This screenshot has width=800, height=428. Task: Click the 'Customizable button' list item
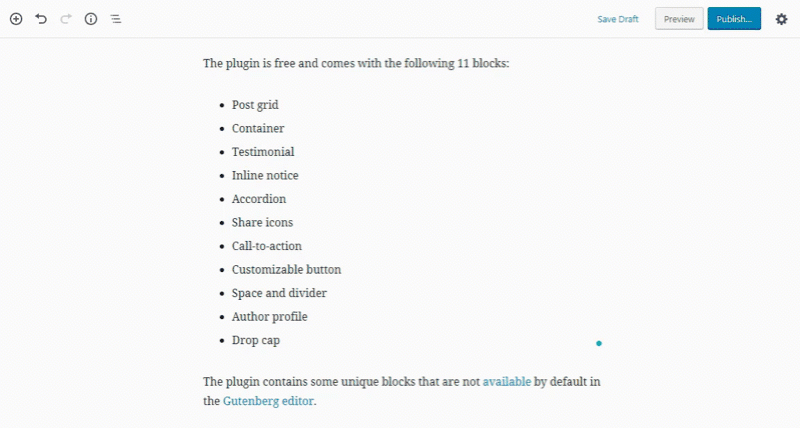pos(286,269)
